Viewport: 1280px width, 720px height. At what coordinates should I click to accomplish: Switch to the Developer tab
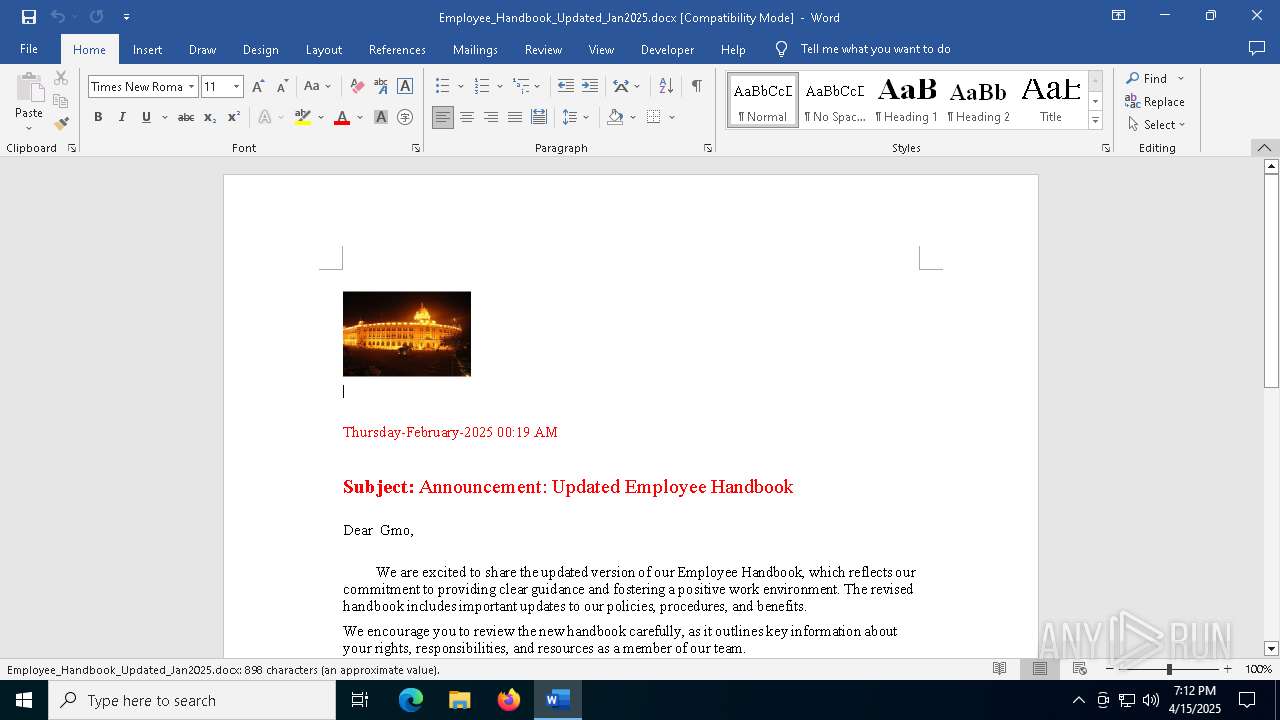[667, 49]
